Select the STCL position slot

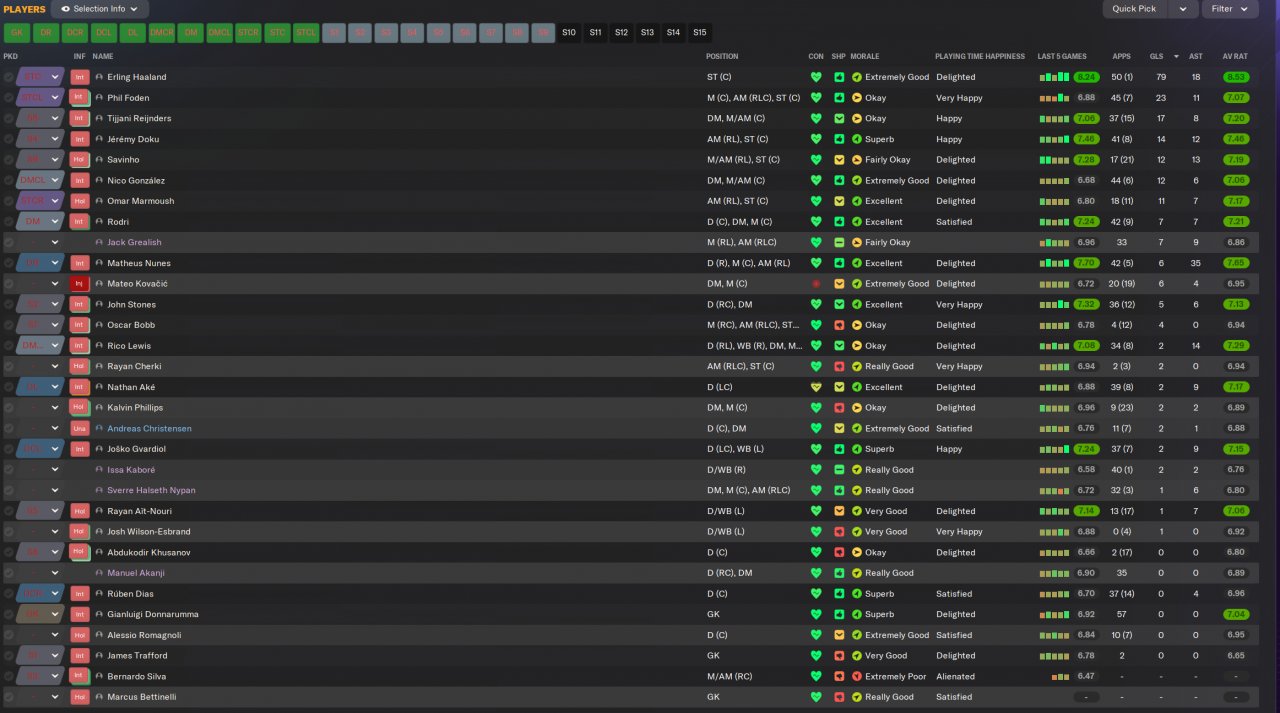click(x=306, y=32)
